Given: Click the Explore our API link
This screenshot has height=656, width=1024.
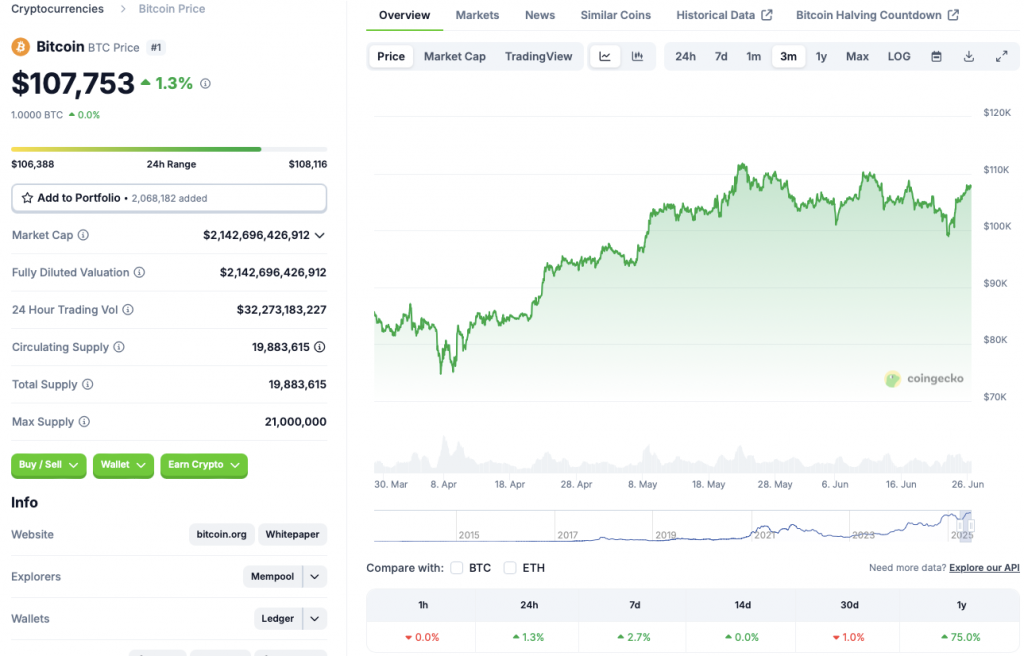Looking at the screenshot, I should click(x=984, y=568).
